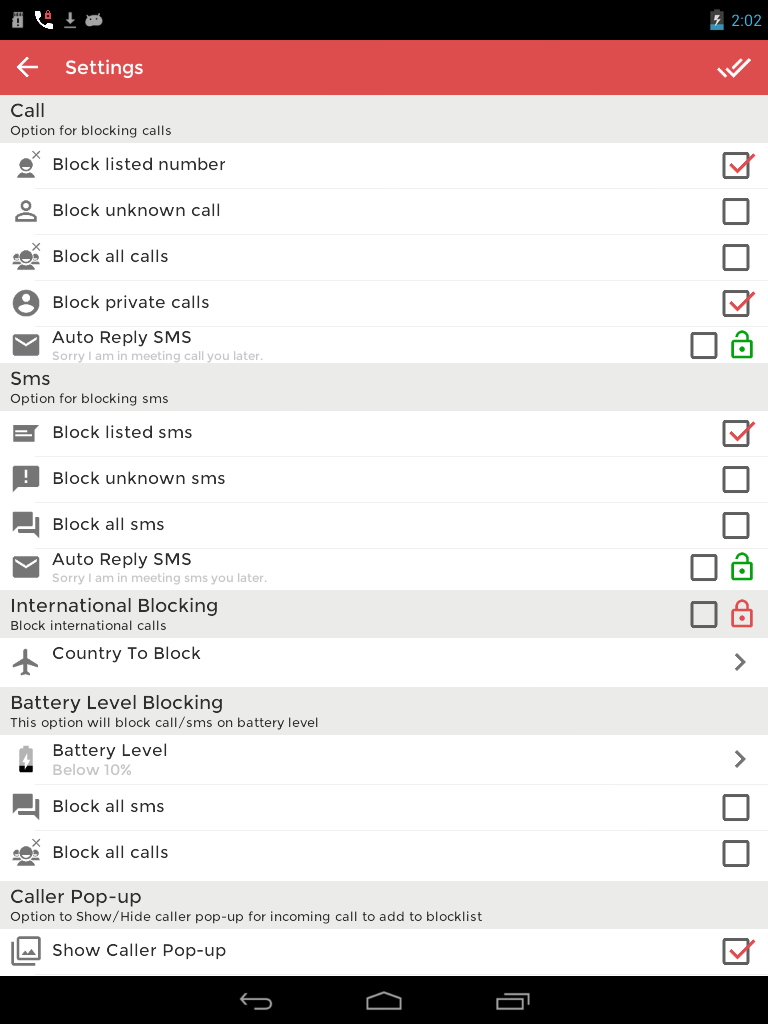This screenshot has width=768, height=1024.
Task: Disable Show Caller Pop-up checkbox
Action: (x=736, y=951)
